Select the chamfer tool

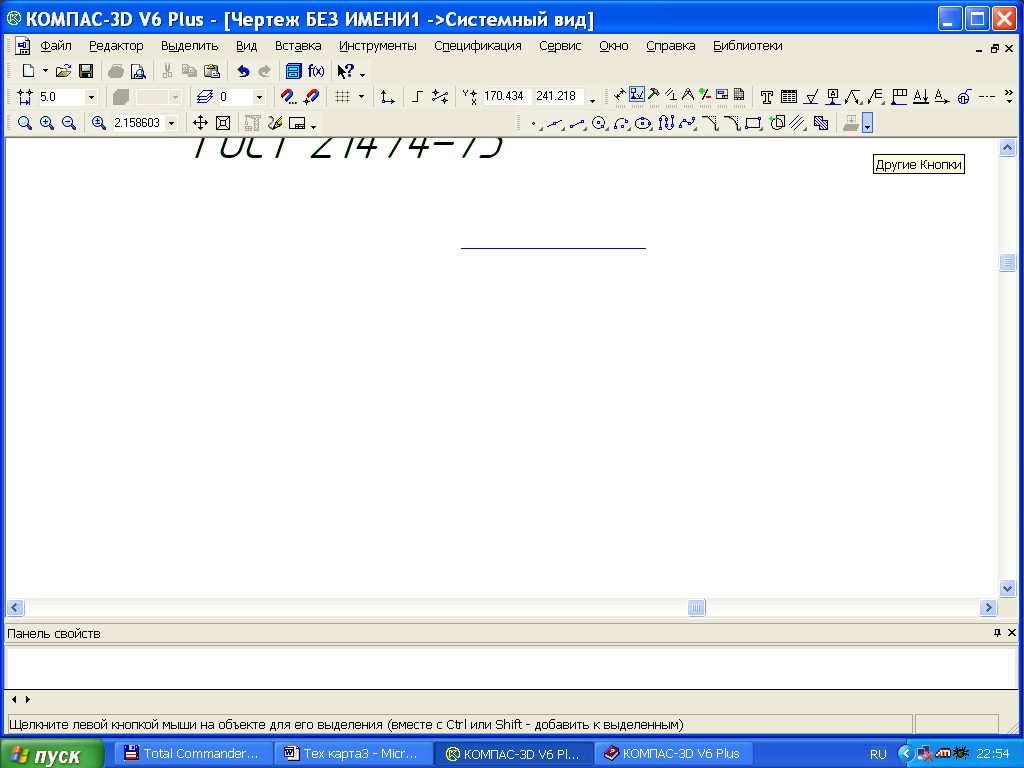[x=710, y=123]
